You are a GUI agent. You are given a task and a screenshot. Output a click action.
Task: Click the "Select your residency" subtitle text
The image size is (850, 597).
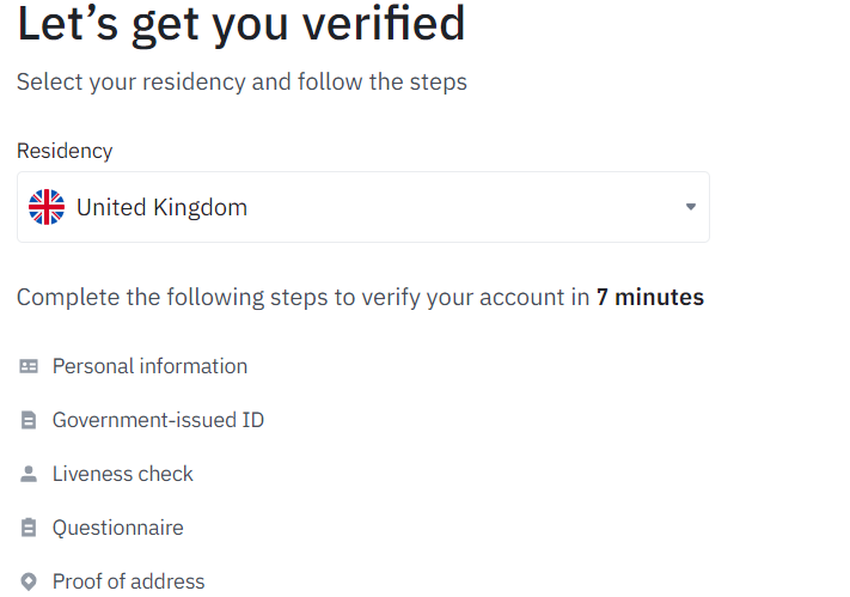[x=241, y=82]
